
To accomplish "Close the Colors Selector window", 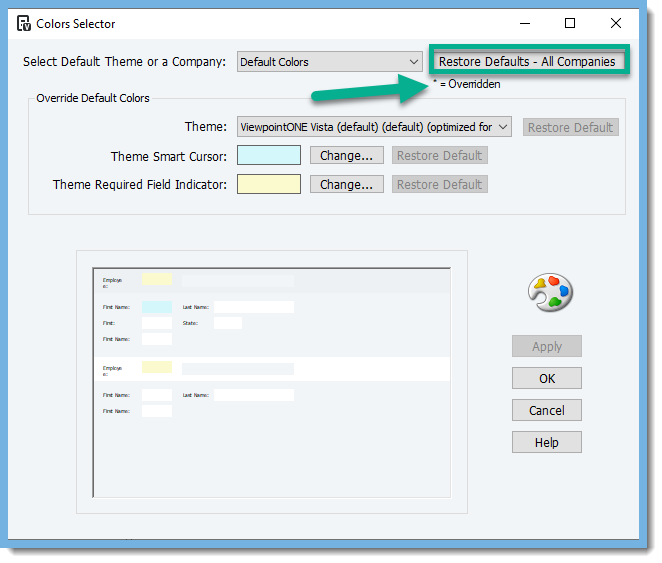I will (616, 23).
